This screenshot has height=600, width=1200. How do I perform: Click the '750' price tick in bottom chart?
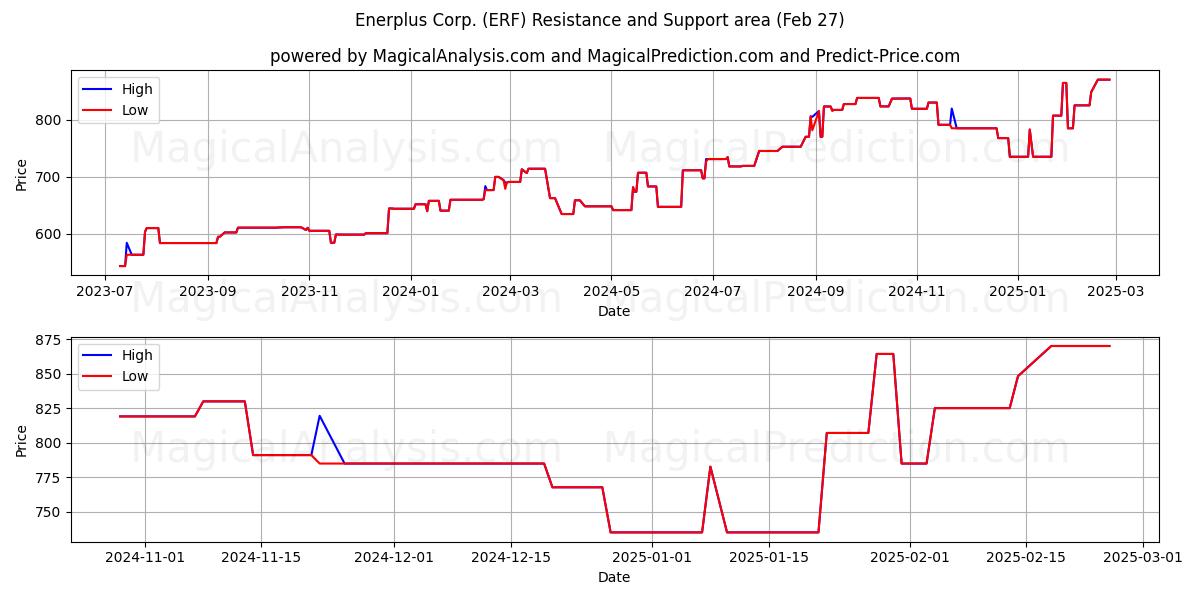tap(50, 512)
